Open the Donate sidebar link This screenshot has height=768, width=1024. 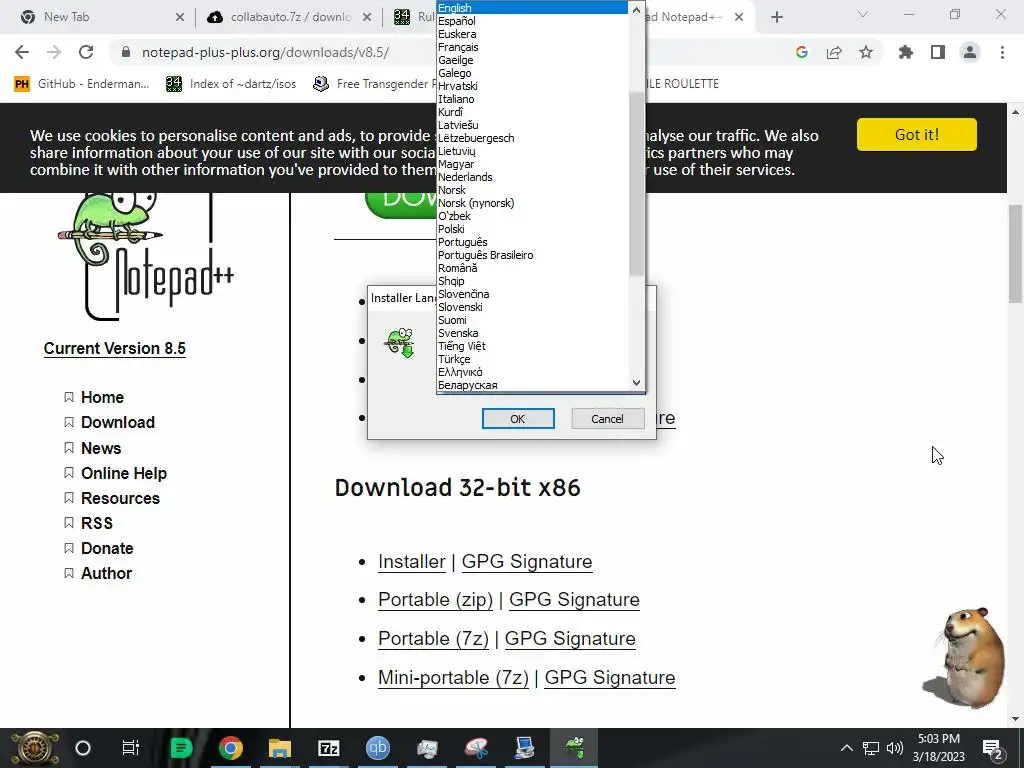(107, 548)
